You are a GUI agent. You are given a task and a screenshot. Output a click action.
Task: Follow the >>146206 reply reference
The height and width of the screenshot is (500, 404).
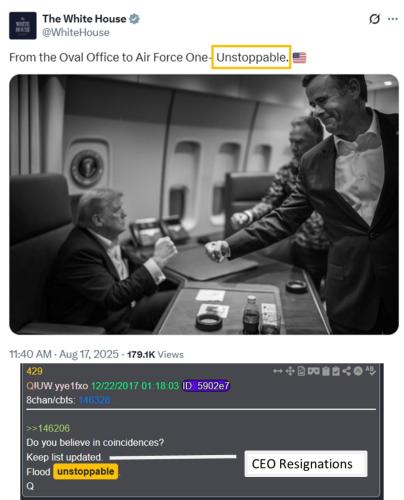48,428
